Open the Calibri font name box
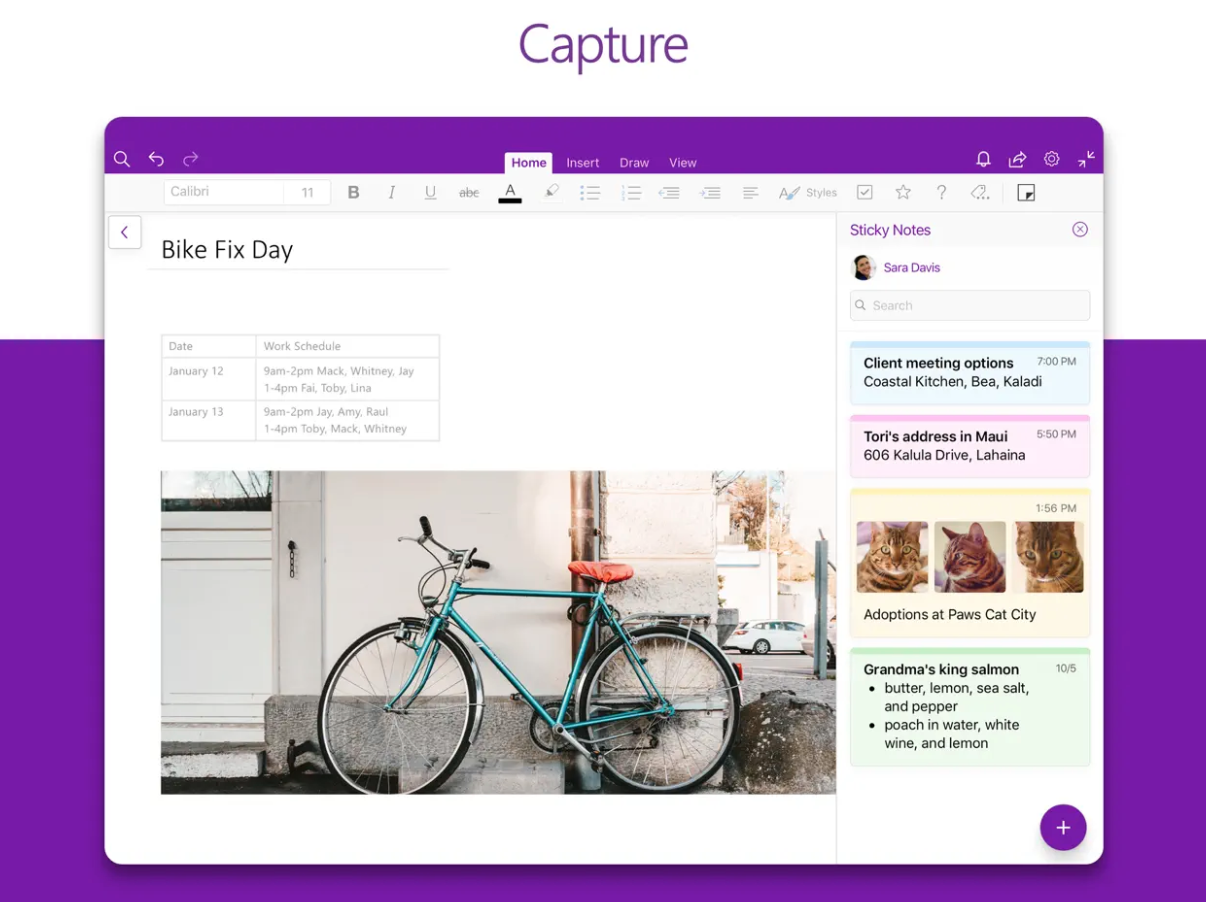Screen dimensions: 1206x902 [224, 192]
